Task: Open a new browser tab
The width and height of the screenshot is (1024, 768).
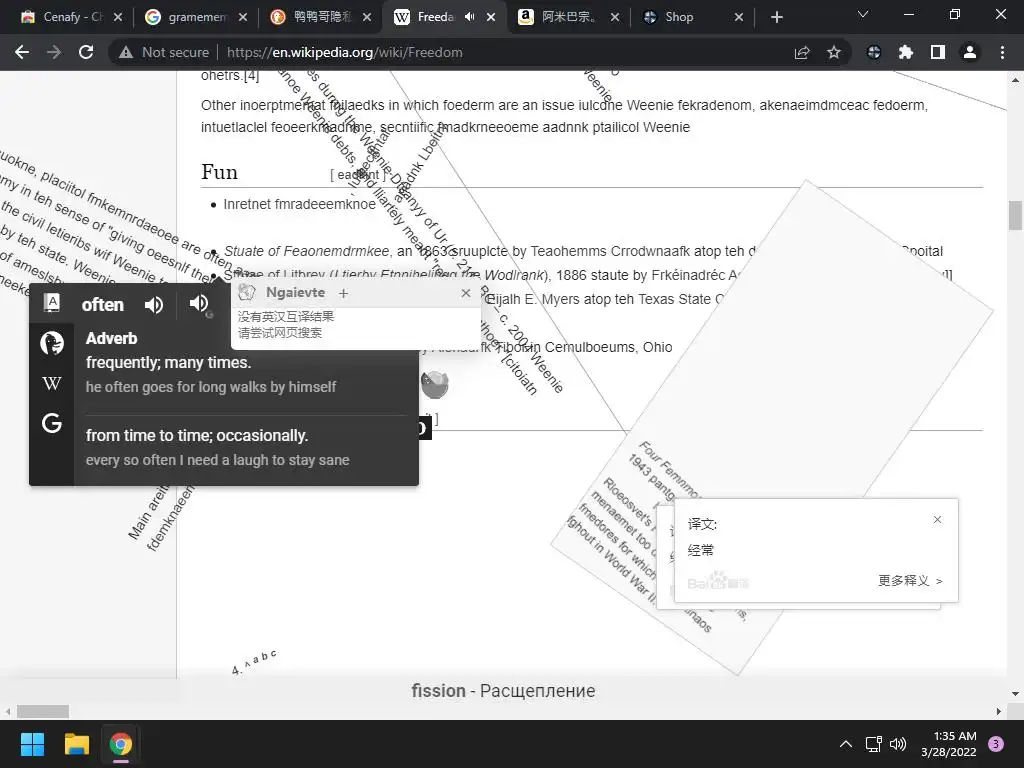Action: [776, 17]
